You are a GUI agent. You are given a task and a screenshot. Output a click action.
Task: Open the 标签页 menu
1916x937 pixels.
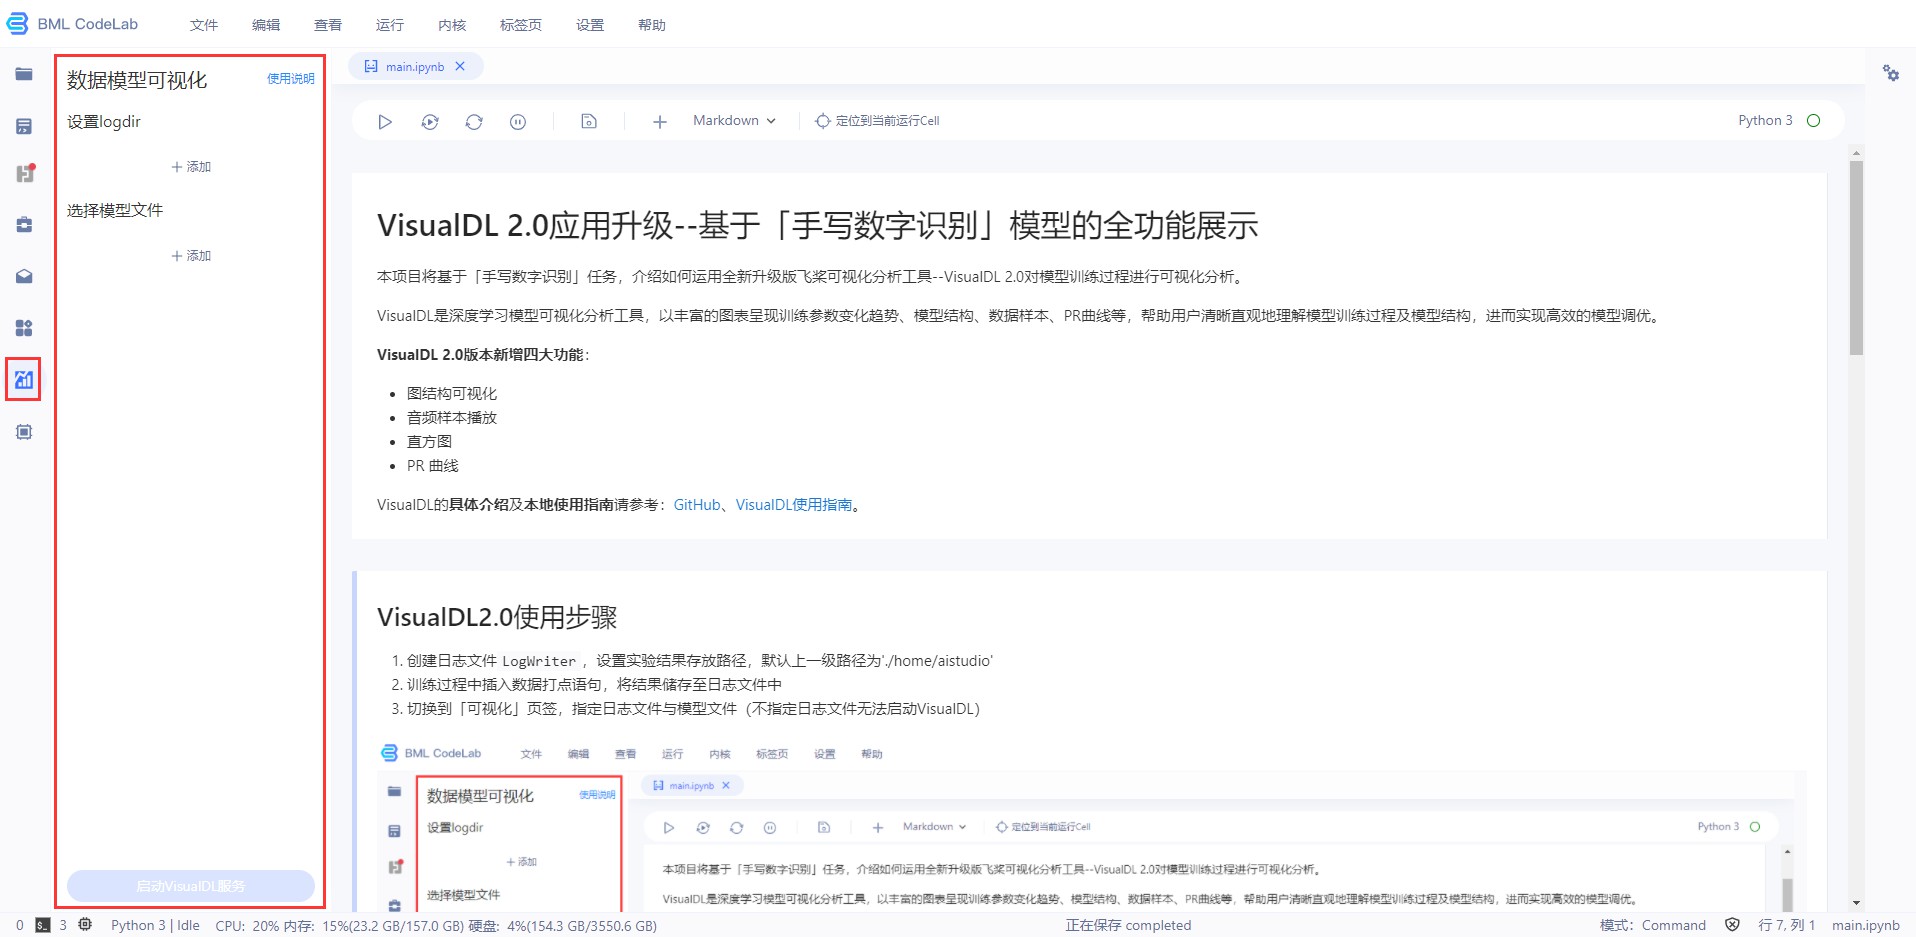[x=521, y=25]
